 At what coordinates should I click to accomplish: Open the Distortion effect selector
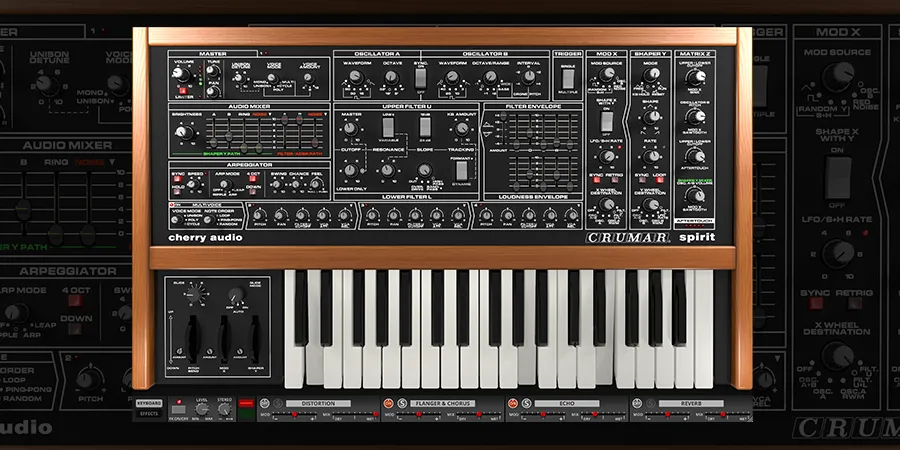pos(318,404)
